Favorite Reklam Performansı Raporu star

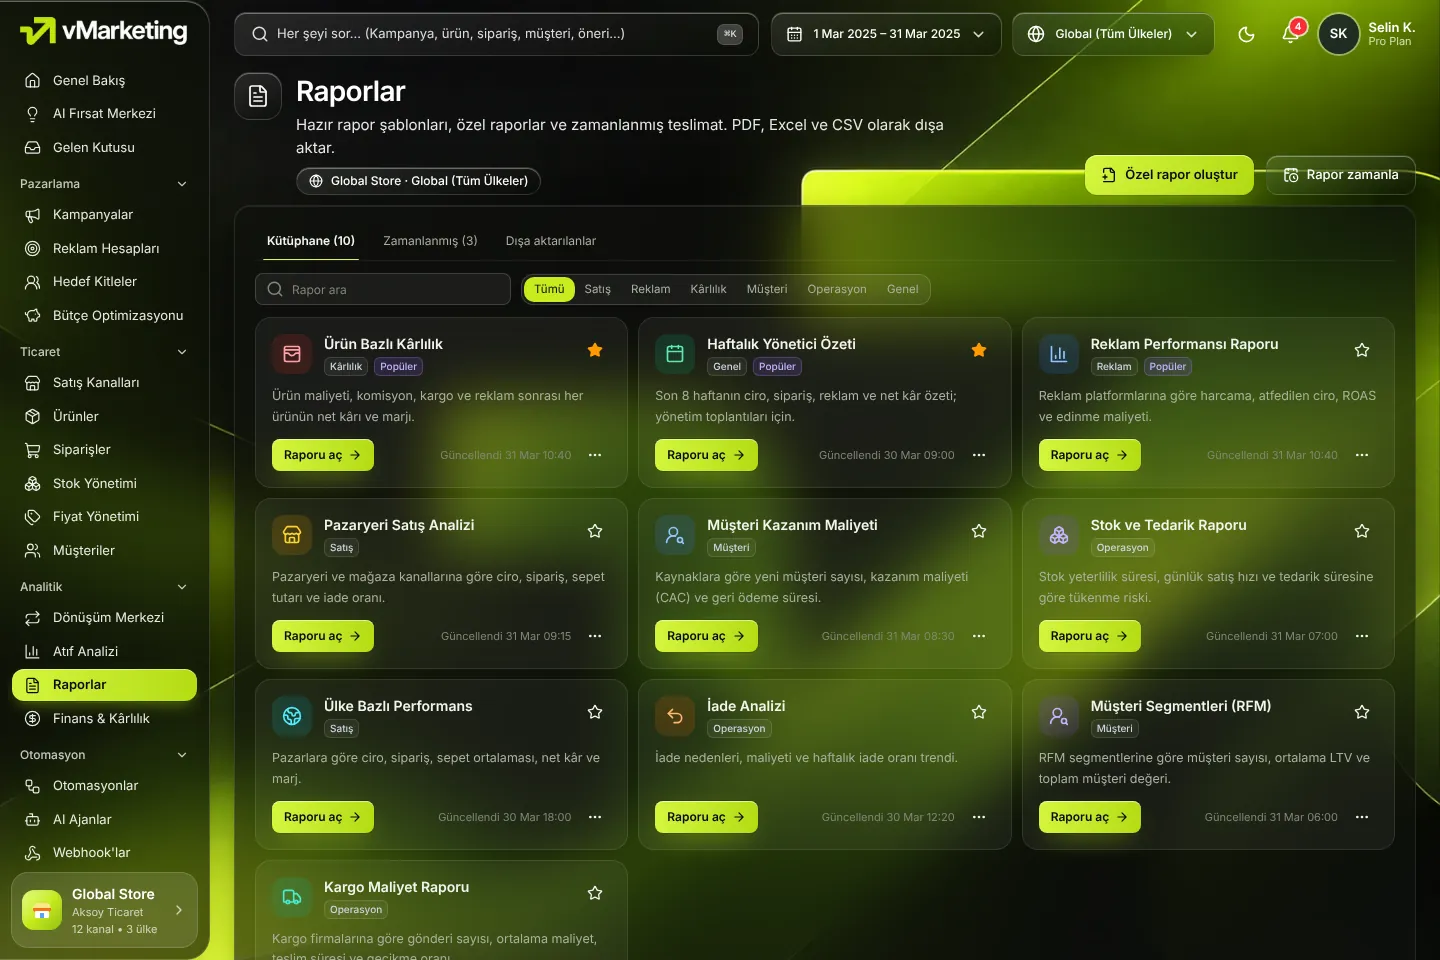(x=1362, y=350)
